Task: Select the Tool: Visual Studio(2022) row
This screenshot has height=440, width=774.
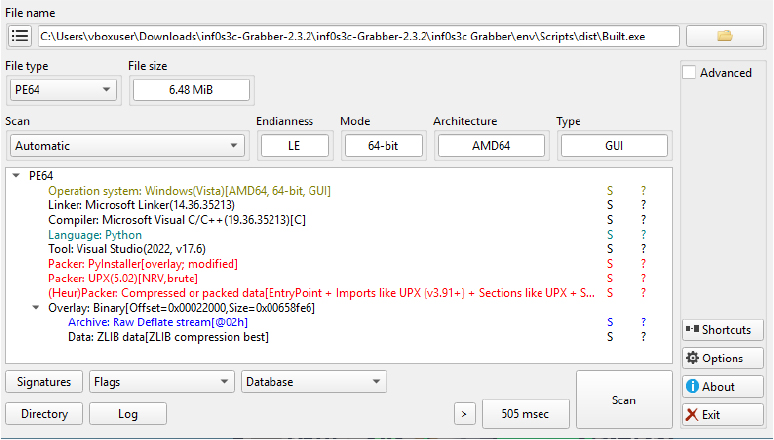Action: pos(127,249)
